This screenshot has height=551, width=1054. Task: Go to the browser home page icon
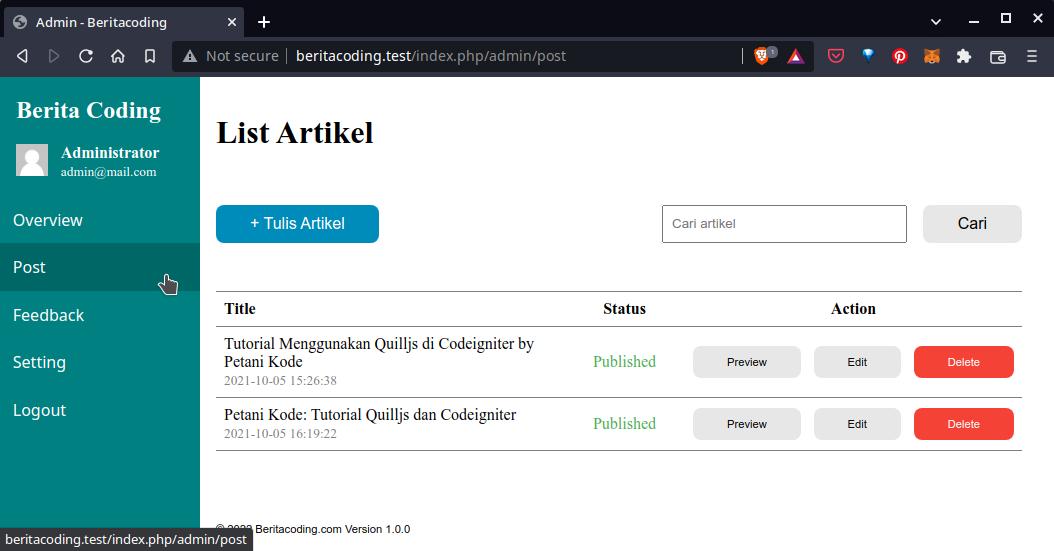(x=118, y=56)
